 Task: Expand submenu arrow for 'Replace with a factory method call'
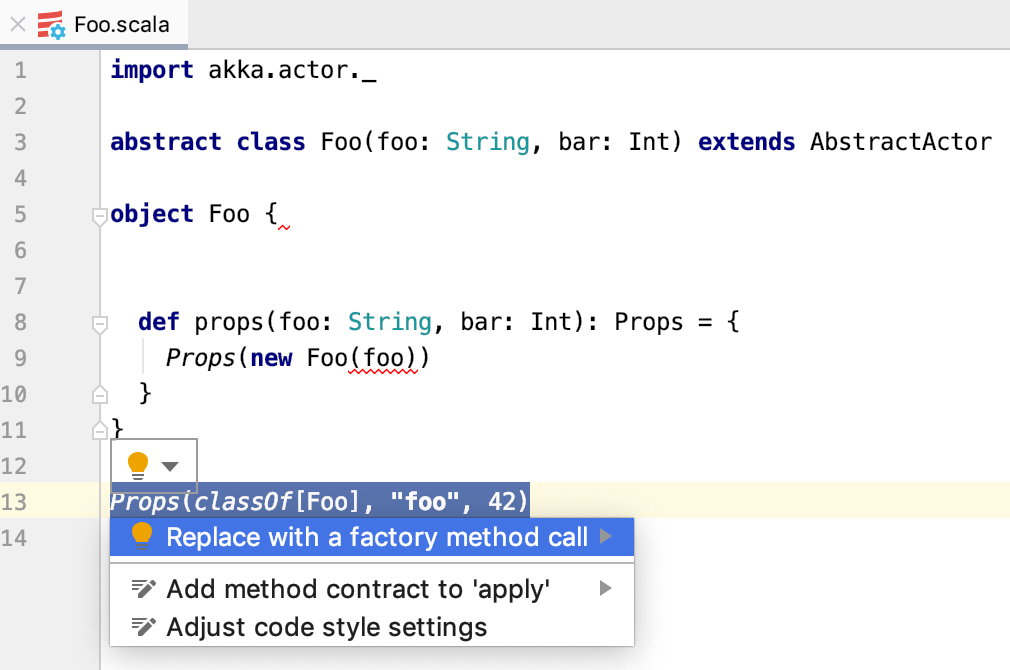pyautogui.click(x=605, y=537)
